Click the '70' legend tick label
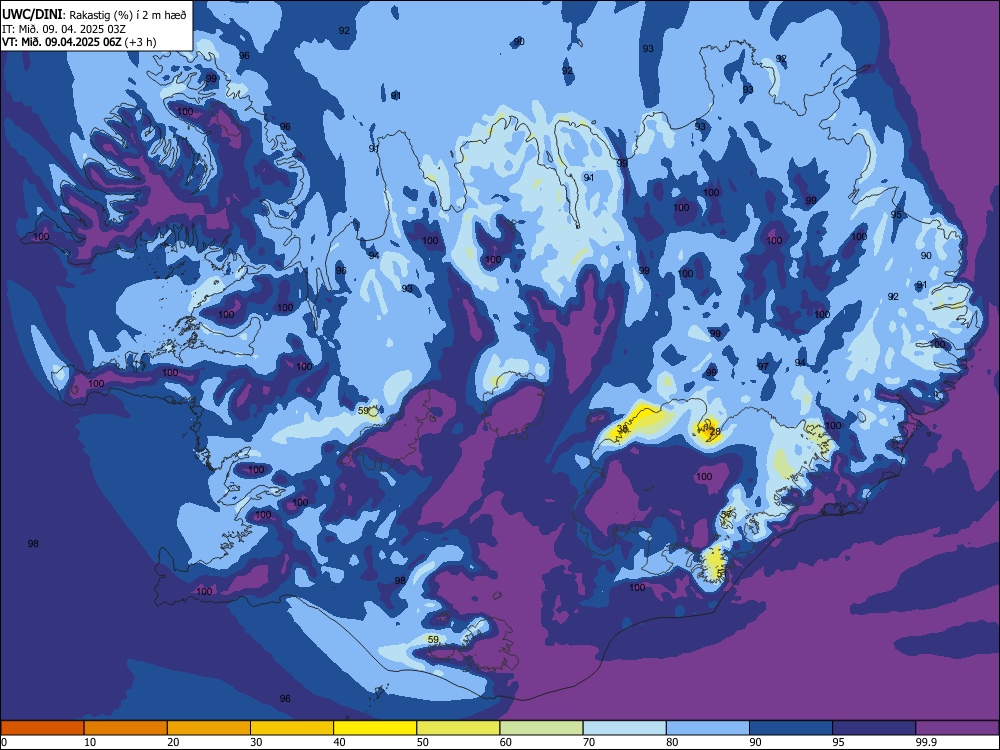This screenshot has height=750, width=1000. tap(589, 742)
